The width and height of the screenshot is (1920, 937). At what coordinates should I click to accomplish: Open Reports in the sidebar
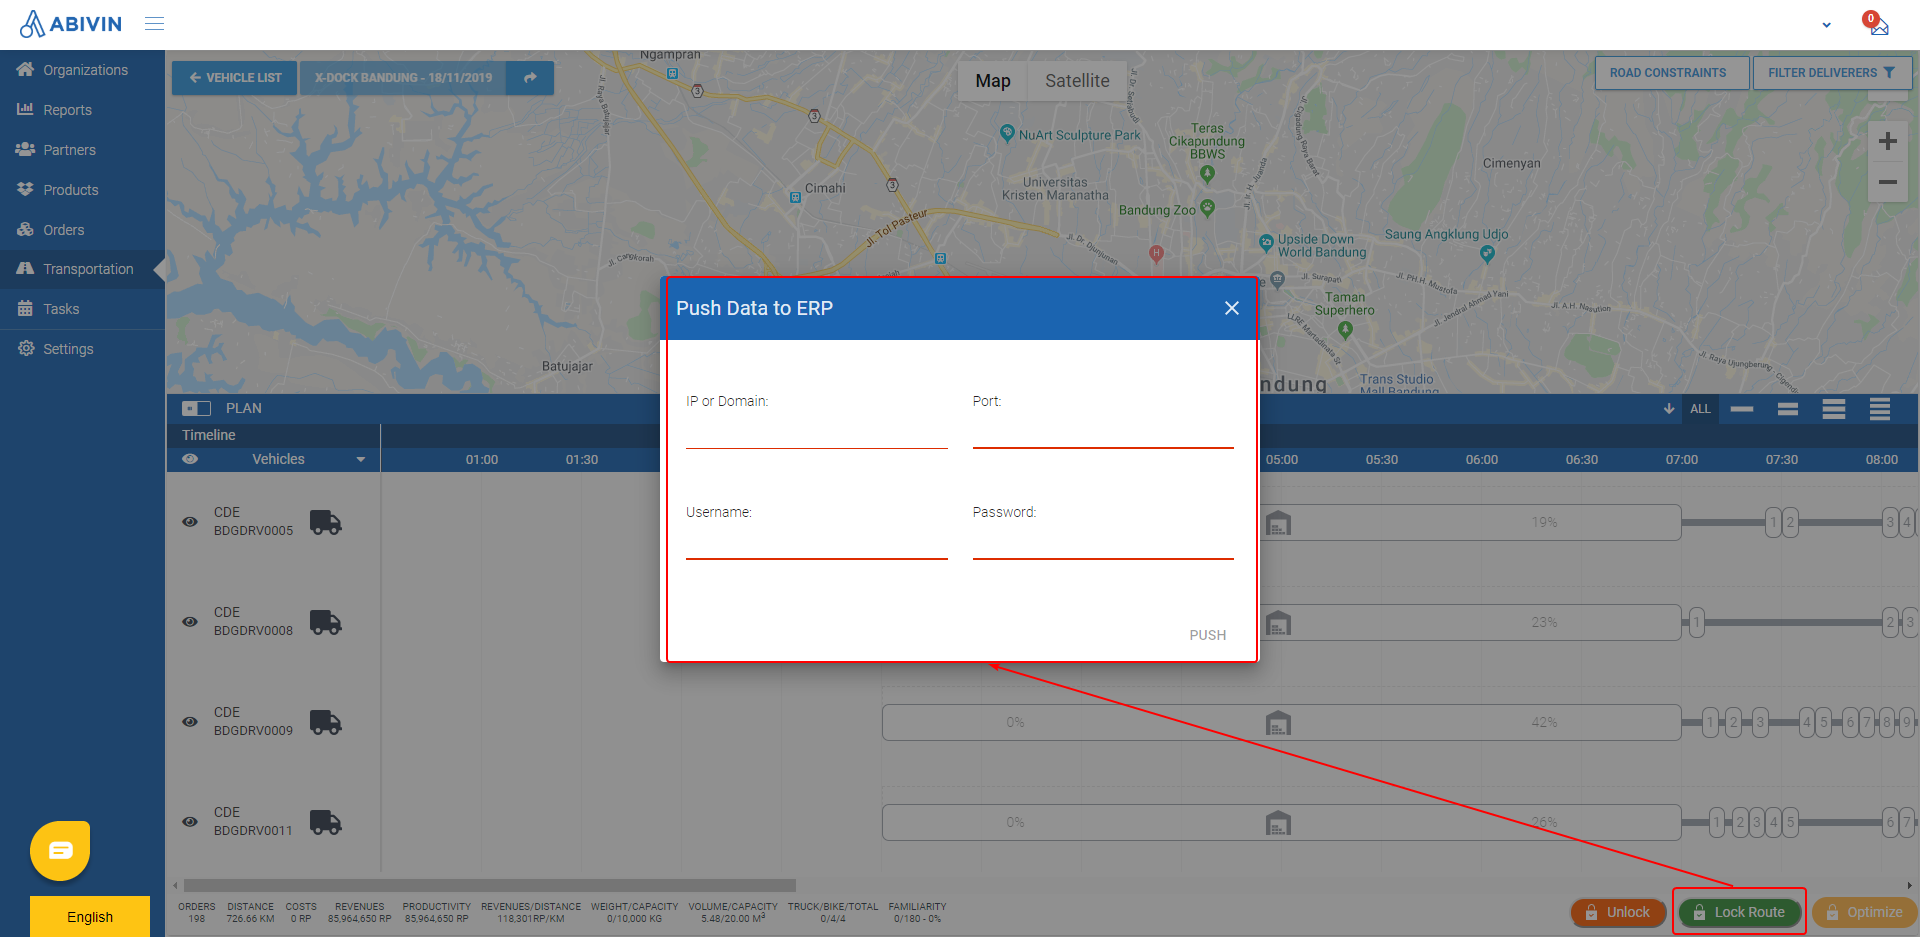pyautogui.click(x=82, y=110)
